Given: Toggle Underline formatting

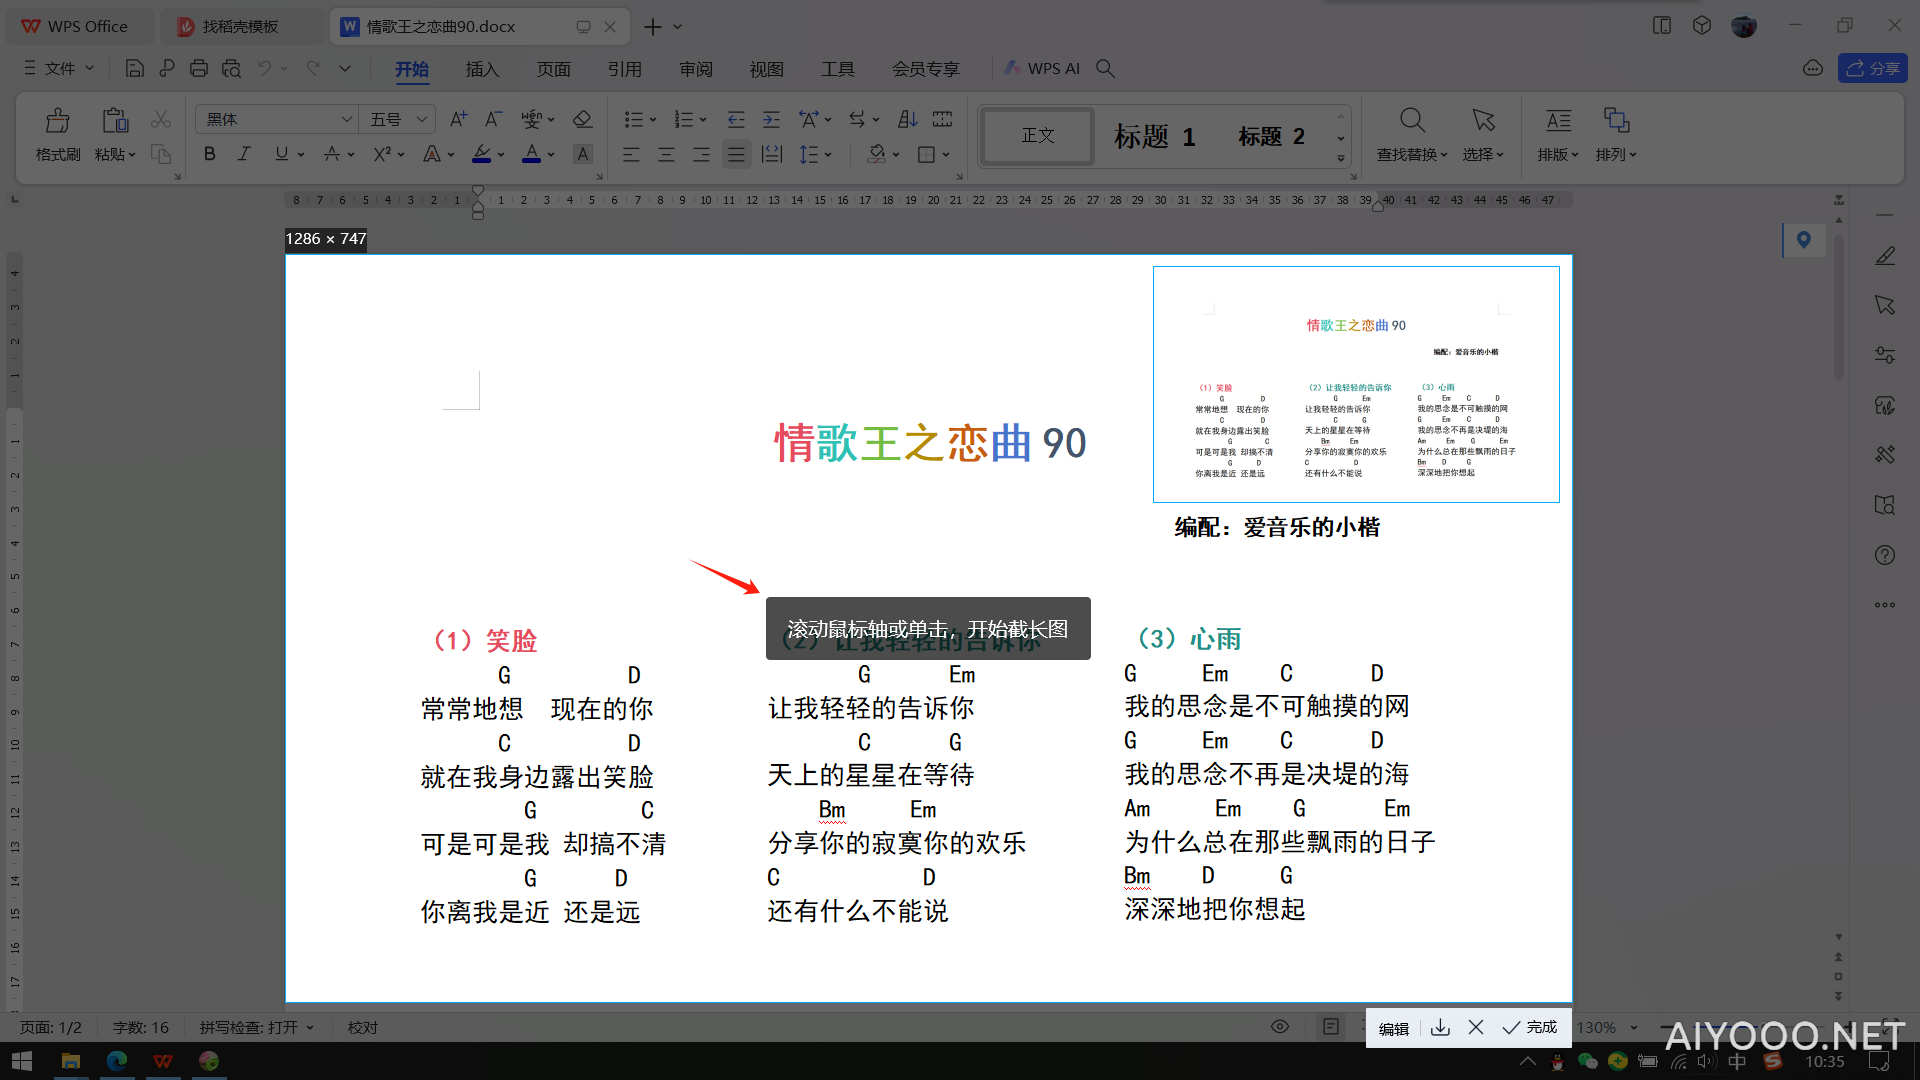Looking at the screenshot, I should [281, 154].
